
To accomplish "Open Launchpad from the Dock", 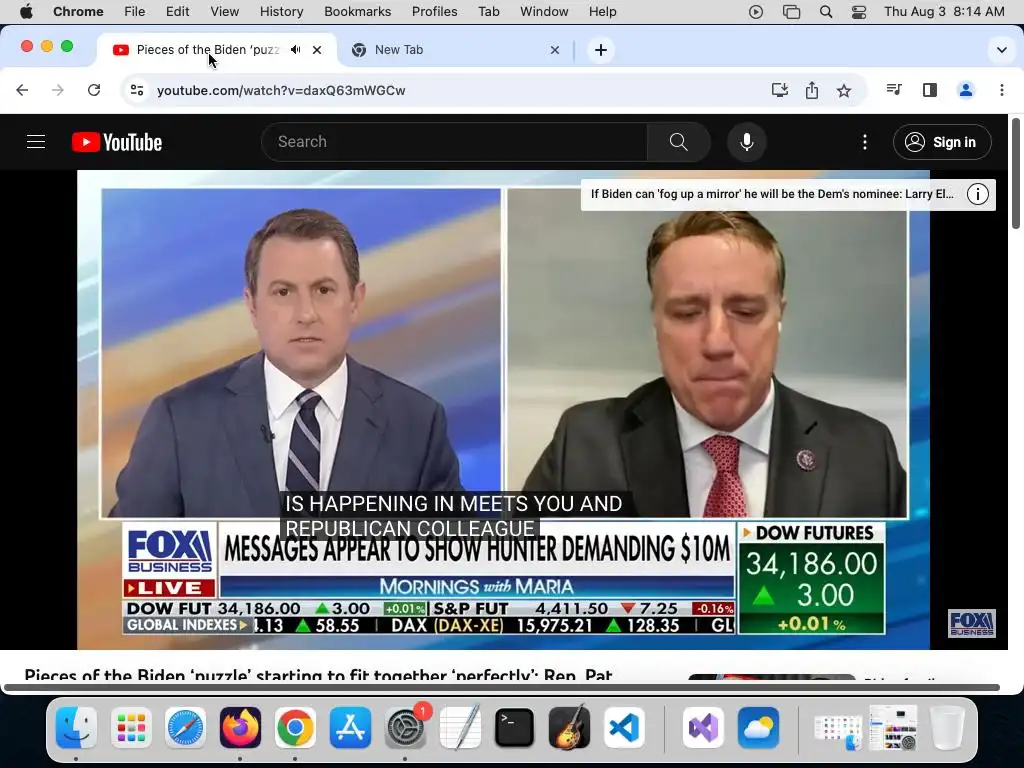I will point(131,727).
